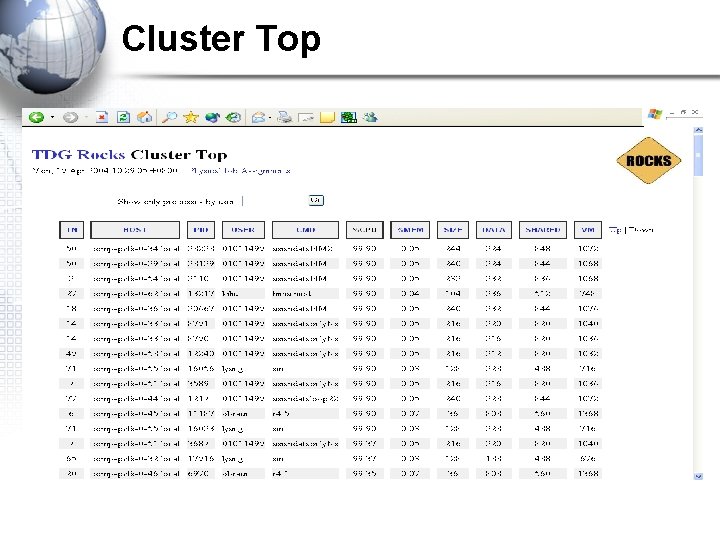
Task: Go to the Home page icon
Action: (145, 118)
